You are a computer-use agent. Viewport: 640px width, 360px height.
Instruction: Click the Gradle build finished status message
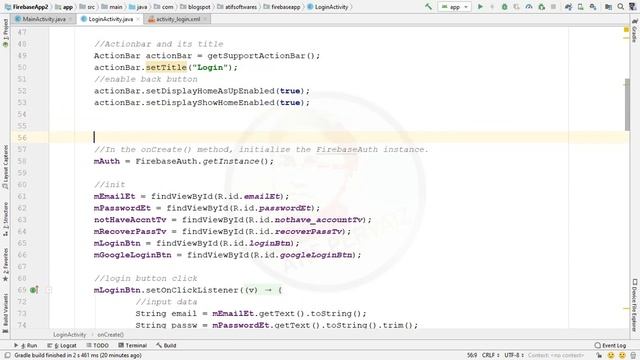pos(78,356)
